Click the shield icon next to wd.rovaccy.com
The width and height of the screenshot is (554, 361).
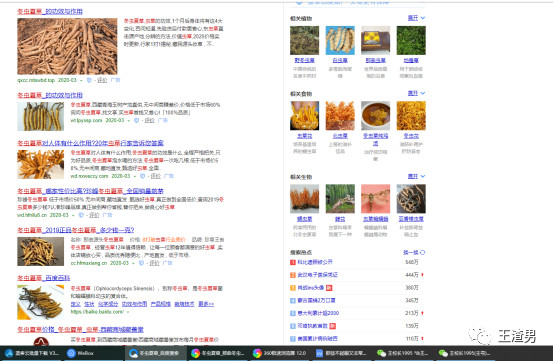(x=142, y=176)
